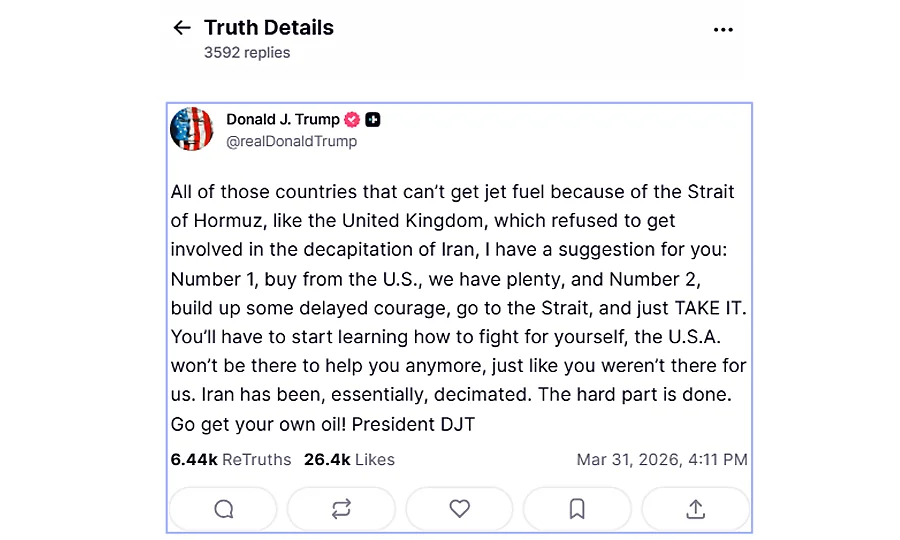The height and width of the screenshot is (540, 900).
Task: Reply using the speech bubble icon
Action: pos(223,509)
